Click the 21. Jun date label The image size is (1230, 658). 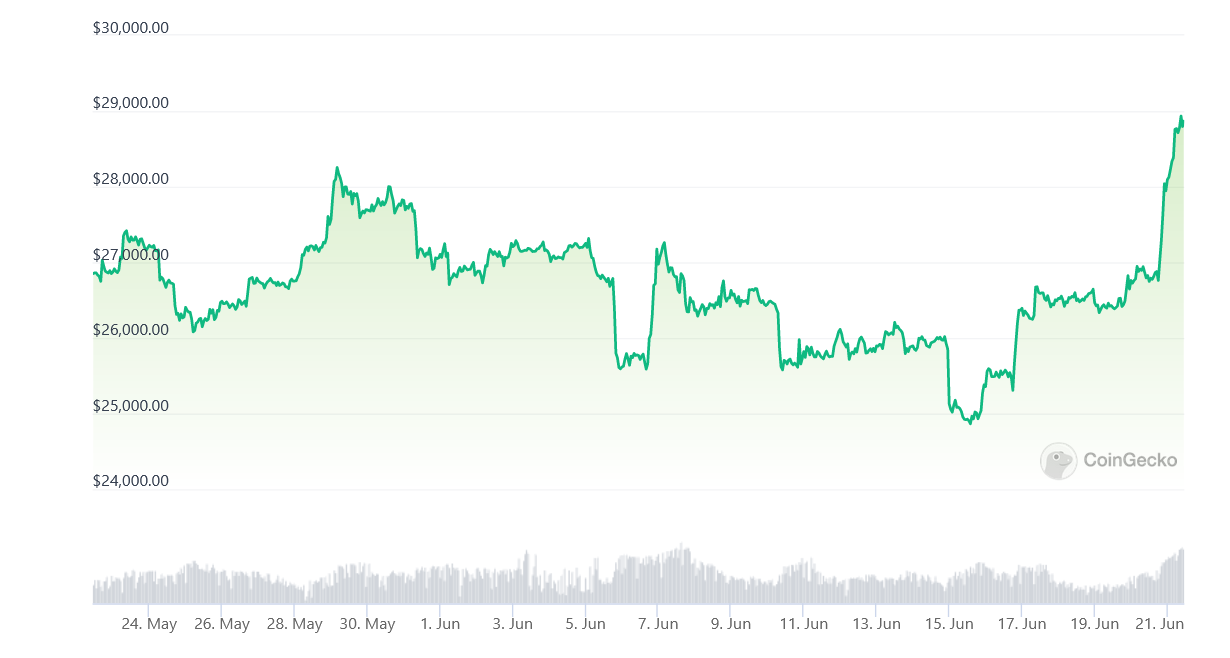[x=1160, y=624]
